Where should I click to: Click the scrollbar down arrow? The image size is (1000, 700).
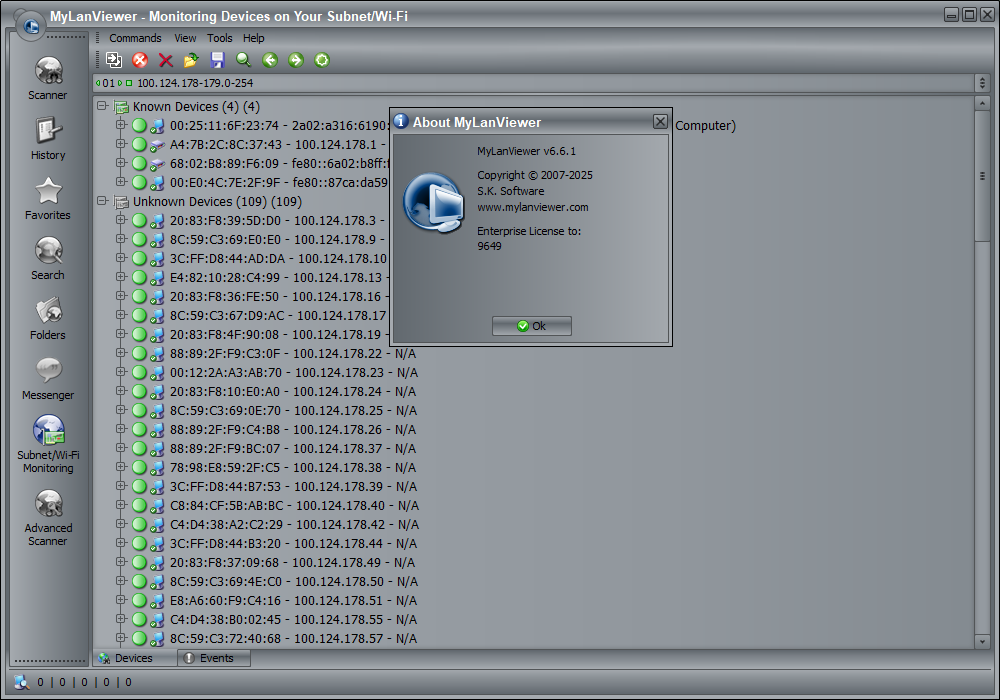982,641
